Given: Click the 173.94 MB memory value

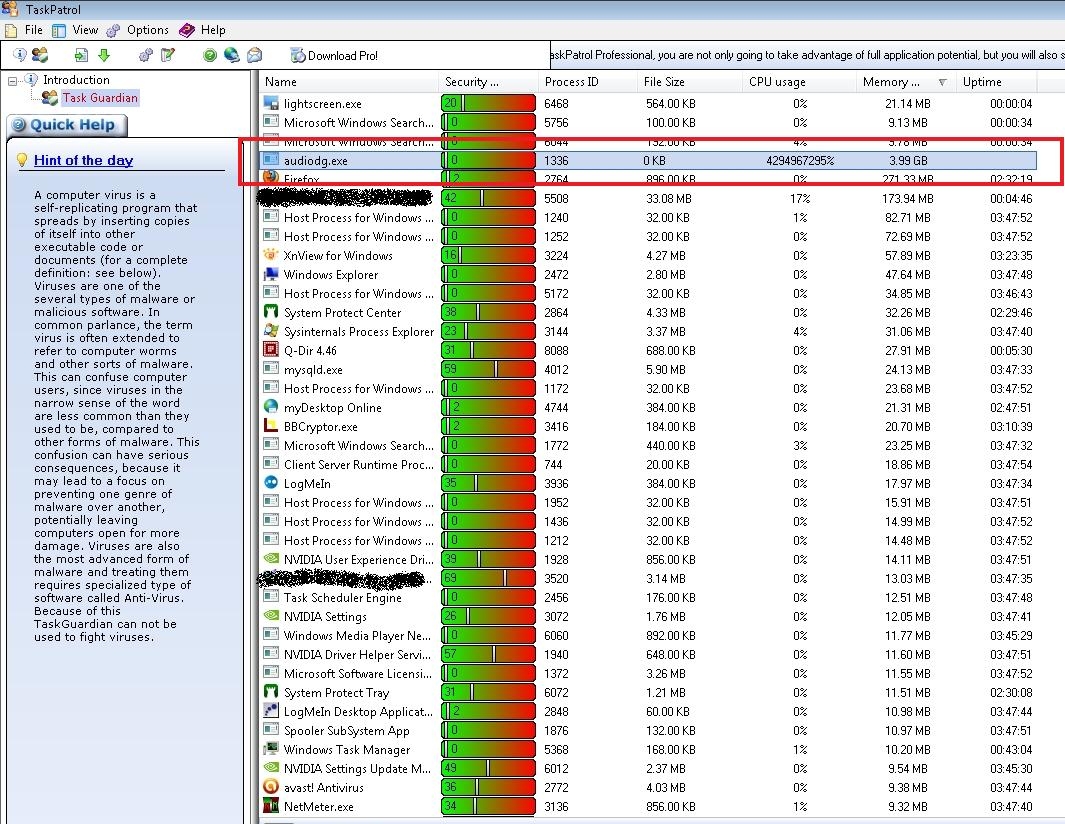Looking at the screenshot, I should (x=907, y=199).
